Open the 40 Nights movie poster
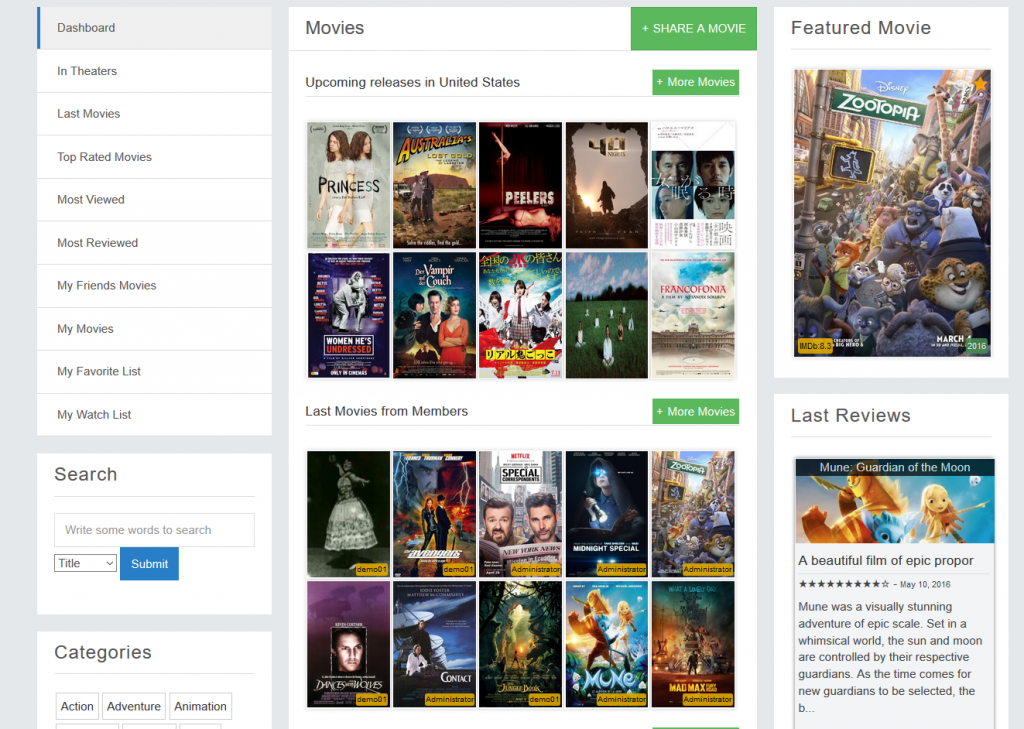 pyautogui.click(x=607, y=185)
